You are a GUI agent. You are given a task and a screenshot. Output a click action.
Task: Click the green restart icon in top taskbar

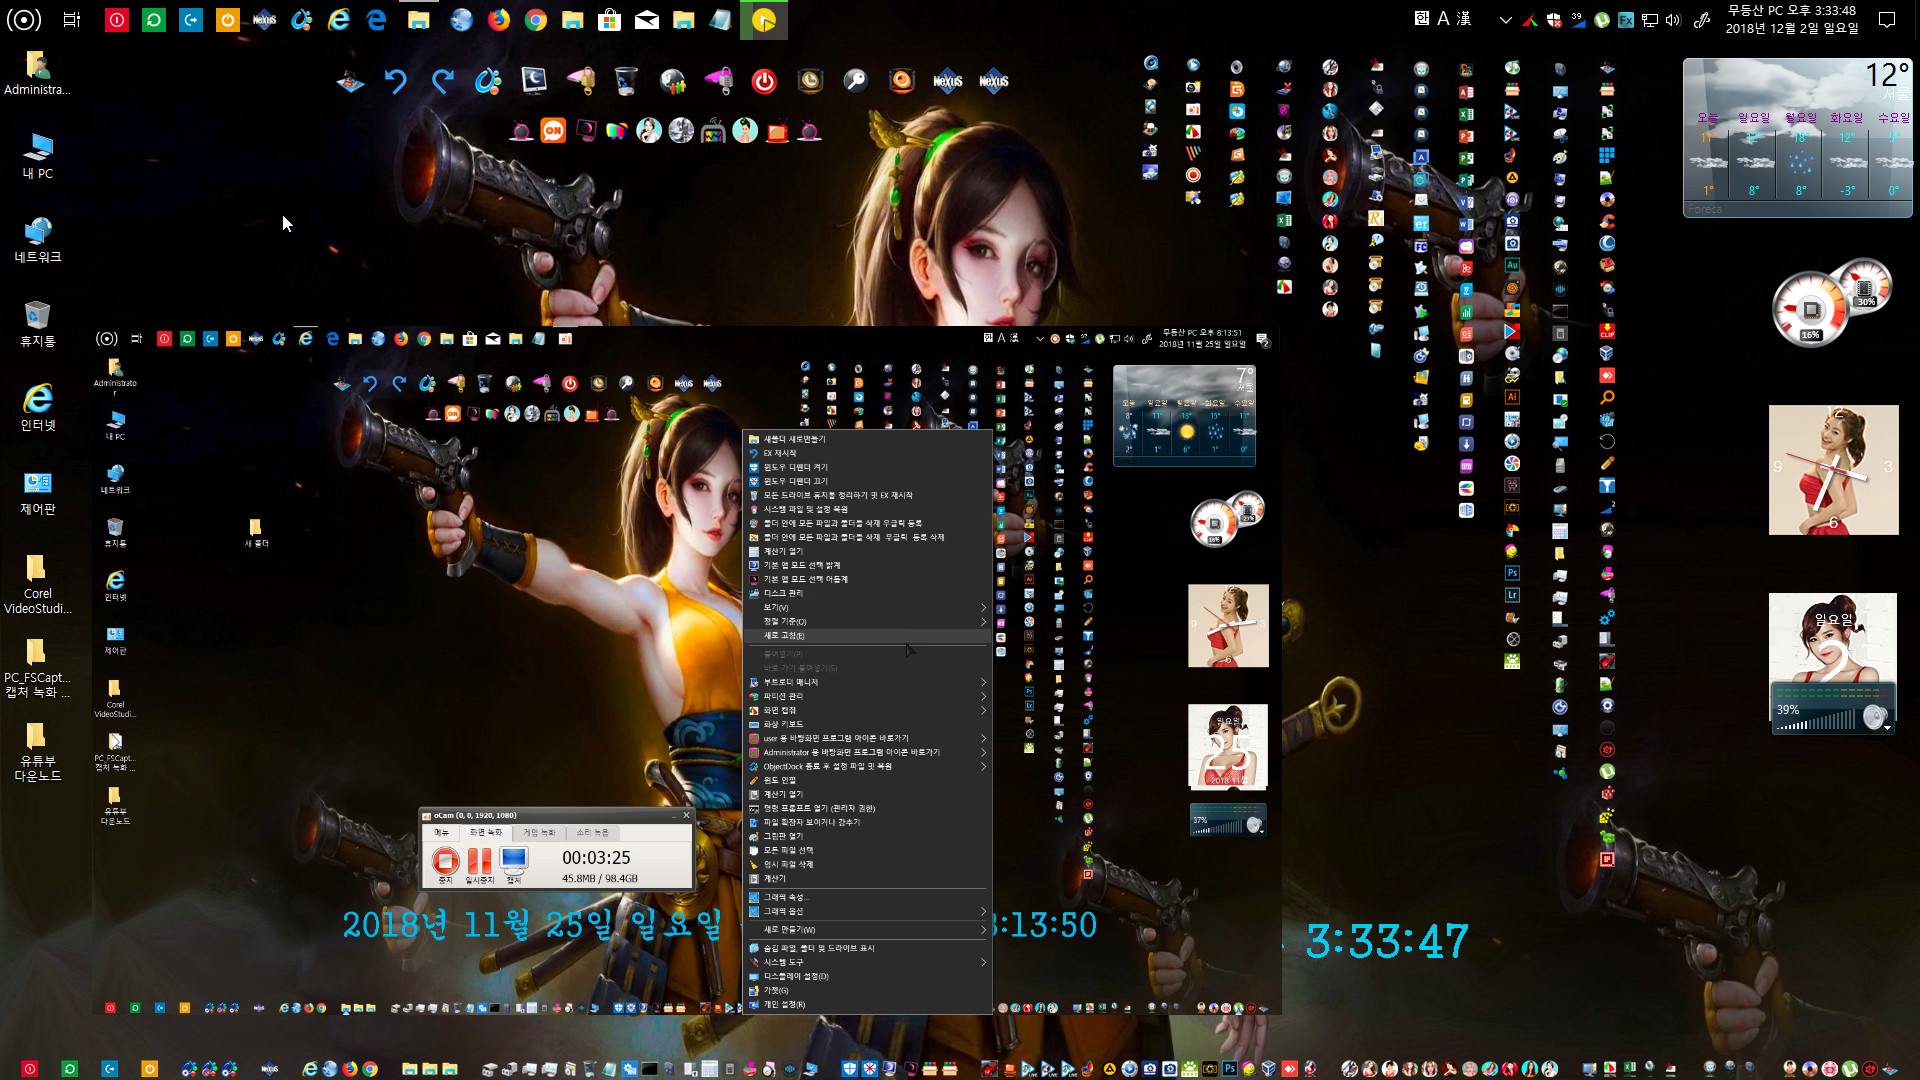coord(154,20)
